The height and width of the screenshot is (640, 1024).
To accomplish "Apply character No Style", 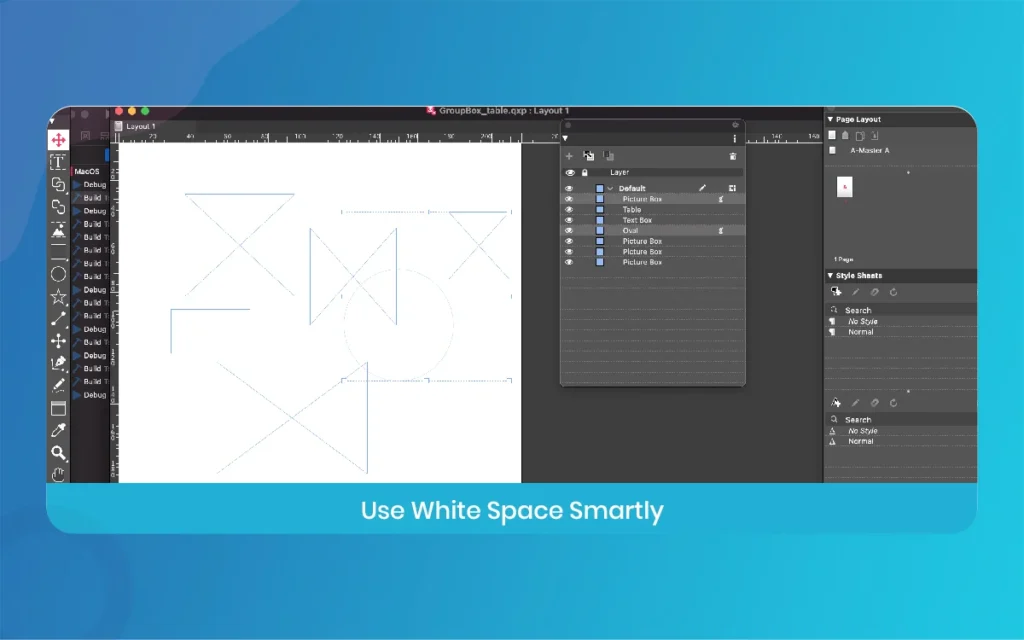I will pyautogui.click(x=862, y=431).
